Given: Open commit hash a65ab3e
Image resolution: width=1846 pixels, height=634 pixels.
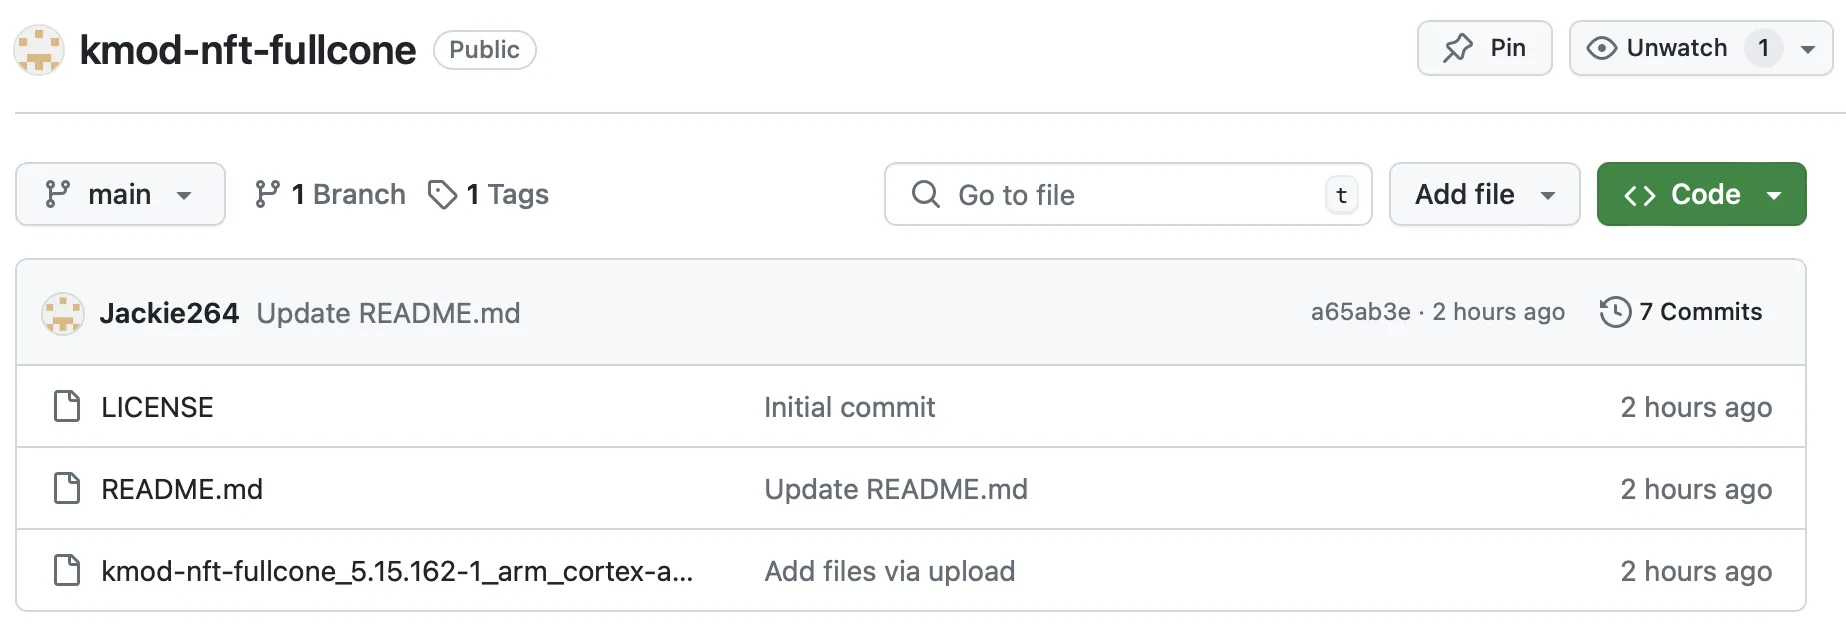Looking at the screenshot, I should (1360, 312).
